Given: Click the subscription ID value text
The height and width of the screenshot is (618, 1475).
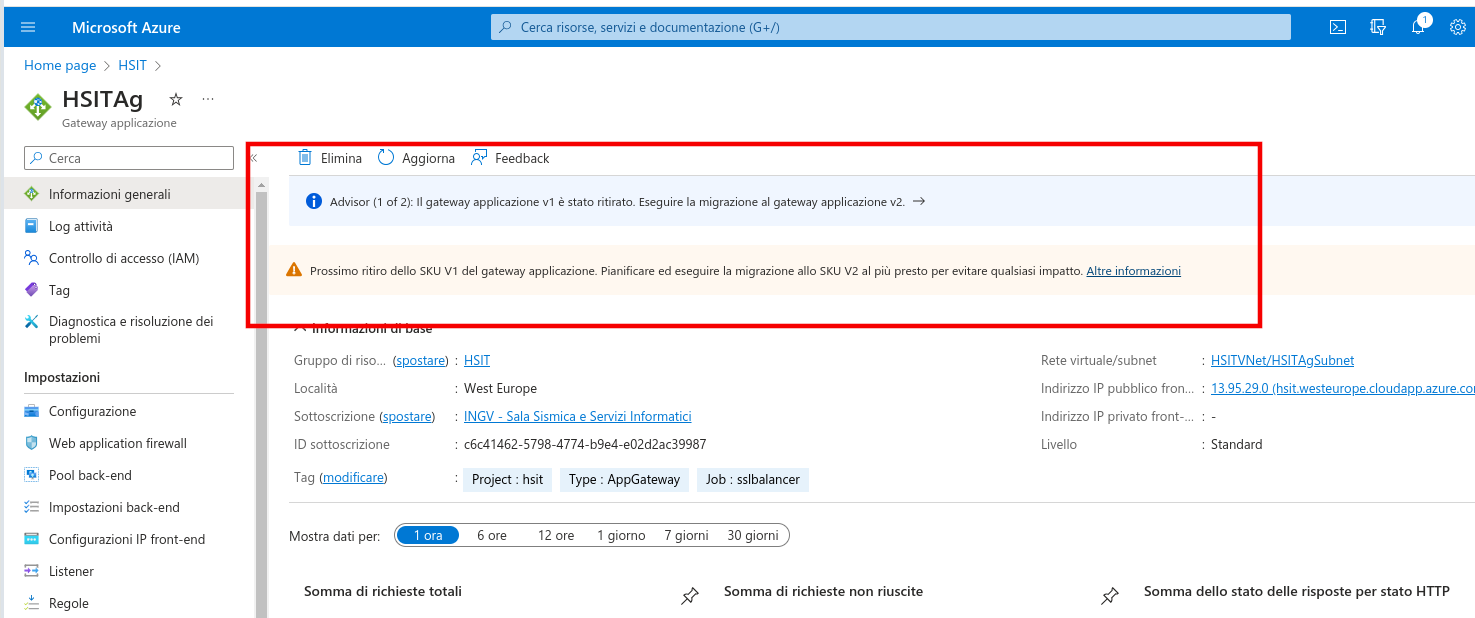Looking at the screenshot, I should [x=585, y=444].
